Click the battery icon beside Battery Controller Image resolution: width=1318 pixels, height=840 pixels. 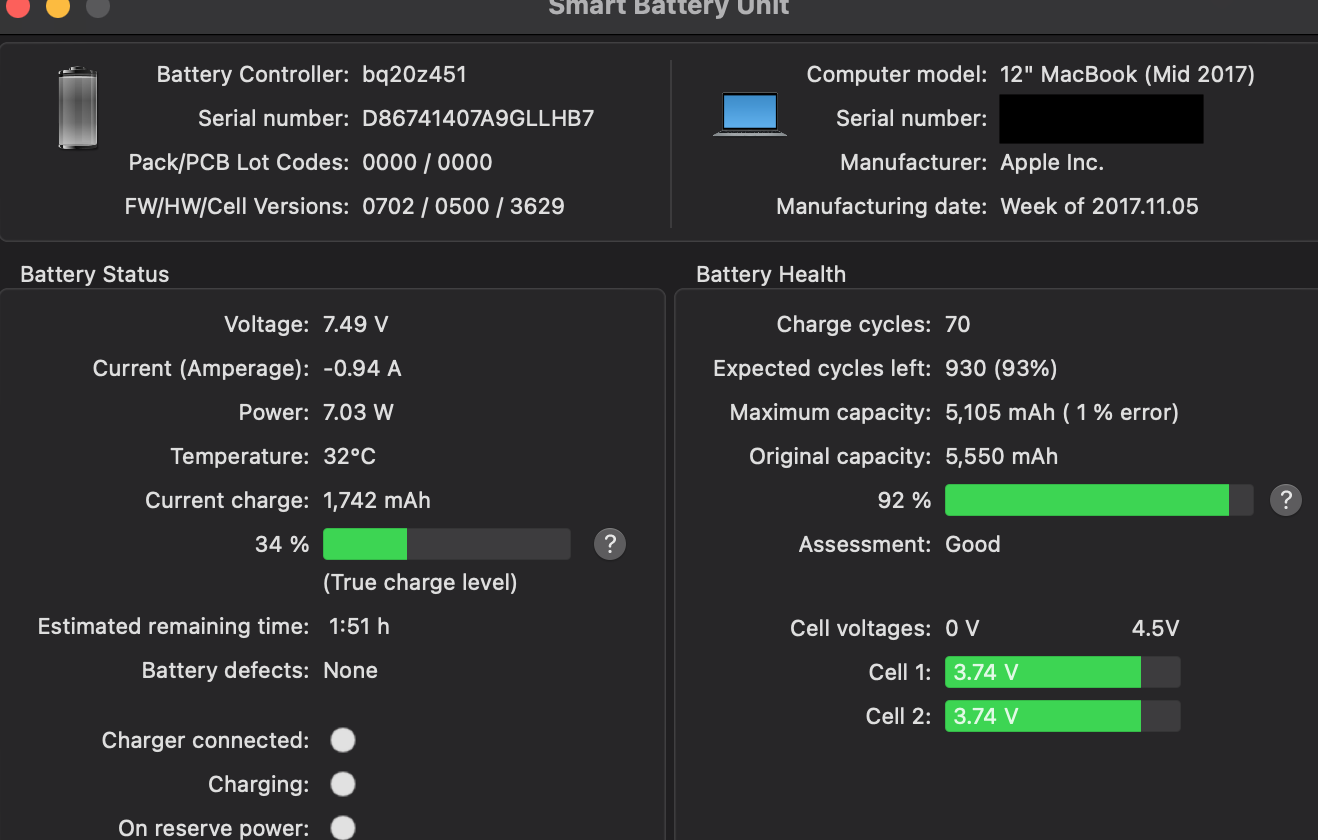coord(78,108)
